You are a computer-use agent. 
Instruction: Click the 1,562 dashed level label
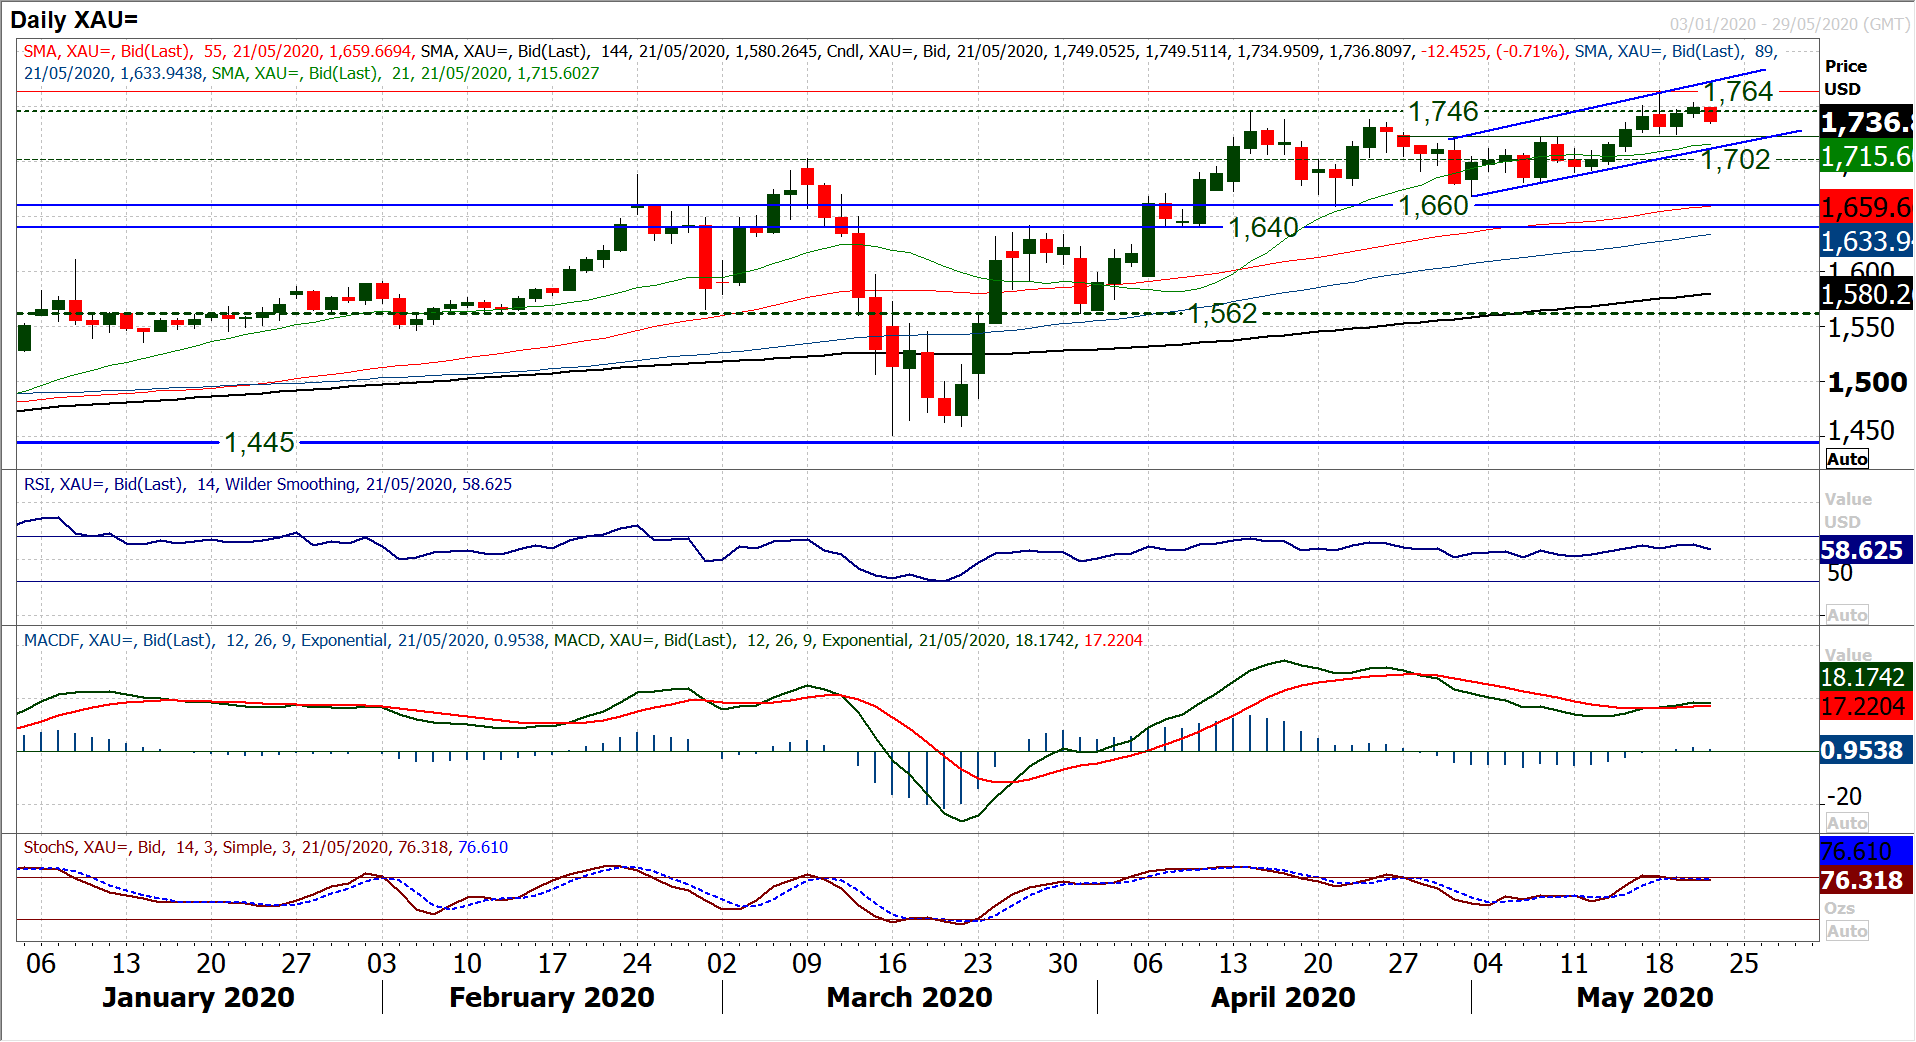1222,313
